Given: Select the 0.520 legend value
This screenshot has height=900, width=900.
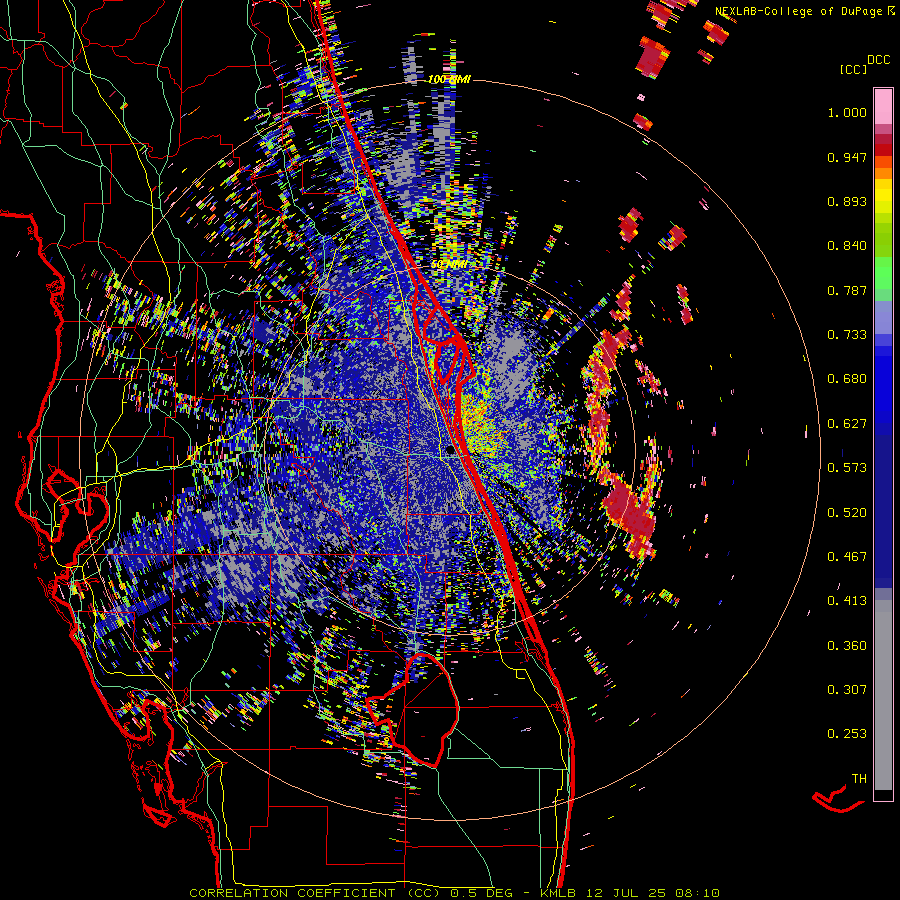Looking at the screenshot, I should 847,513.
